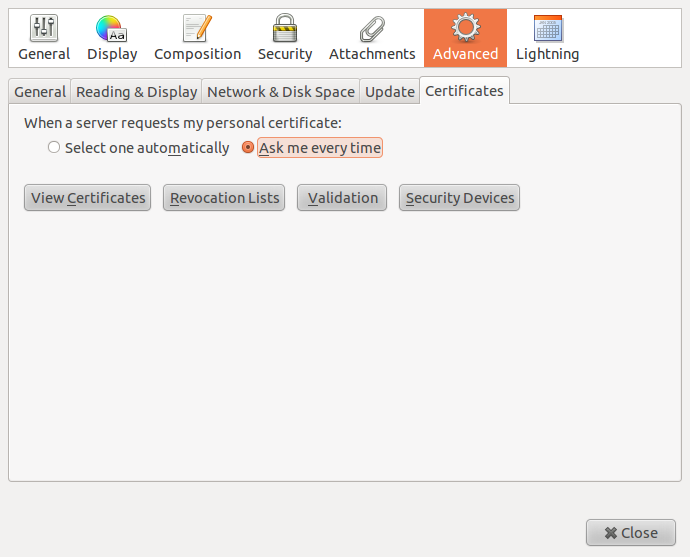
Task: Select the Certificates tab
Action: 464,91
